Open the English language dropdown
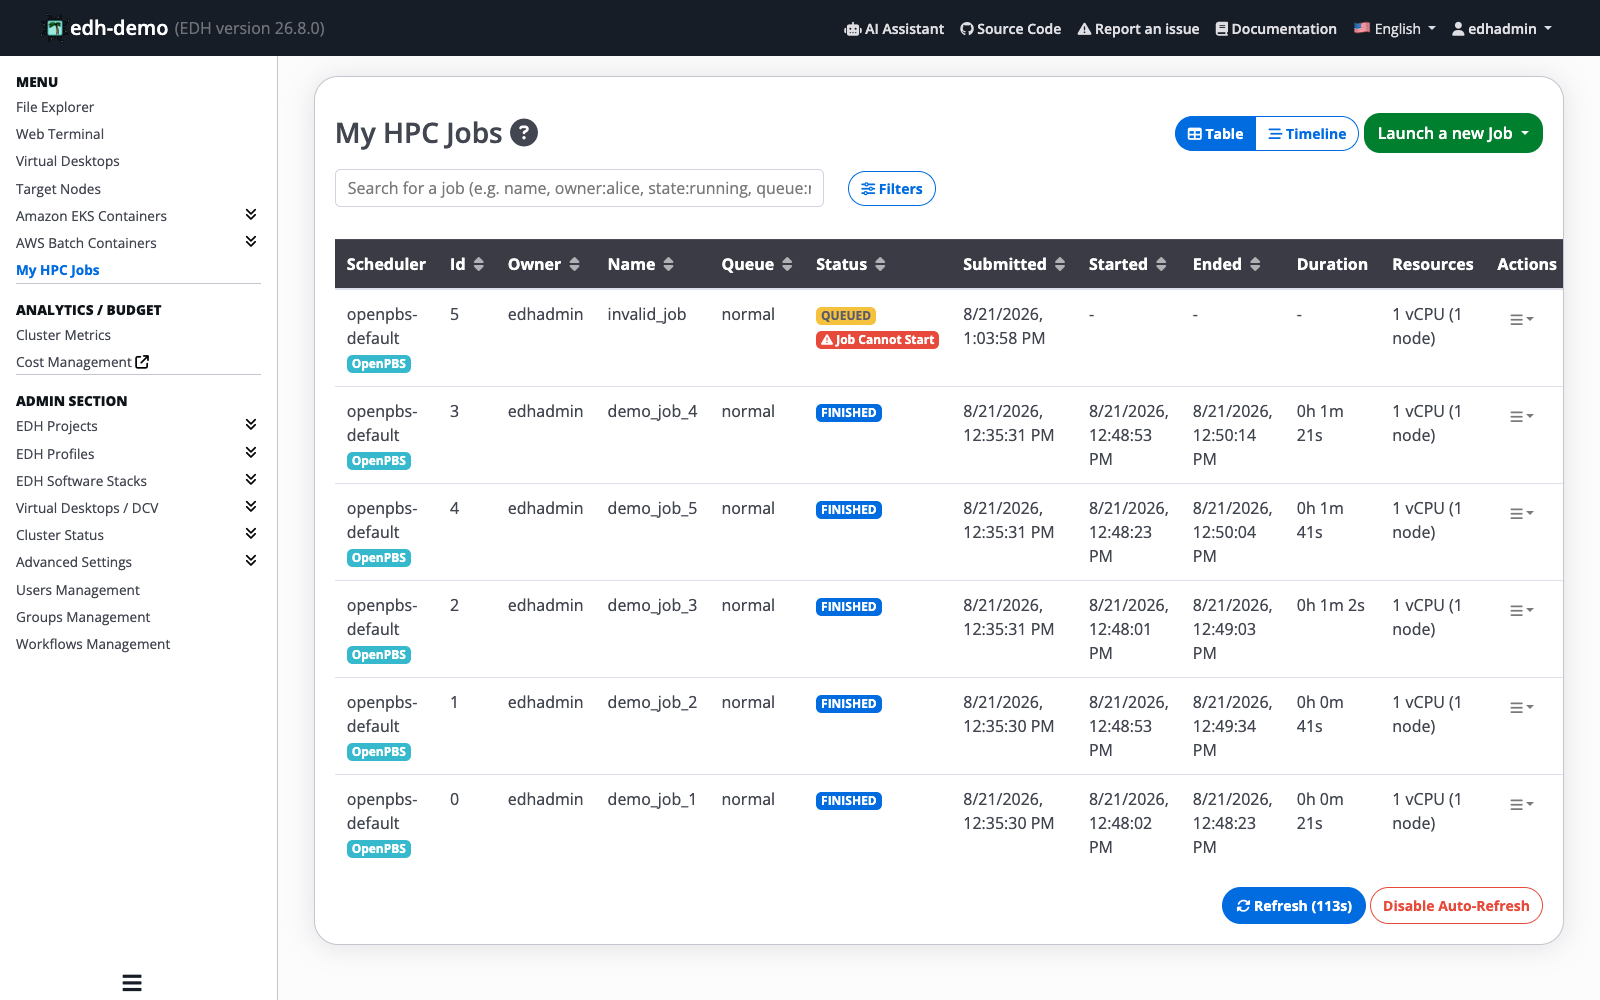Screen dimensions: 1600x1000 (x=1395, y=29)
